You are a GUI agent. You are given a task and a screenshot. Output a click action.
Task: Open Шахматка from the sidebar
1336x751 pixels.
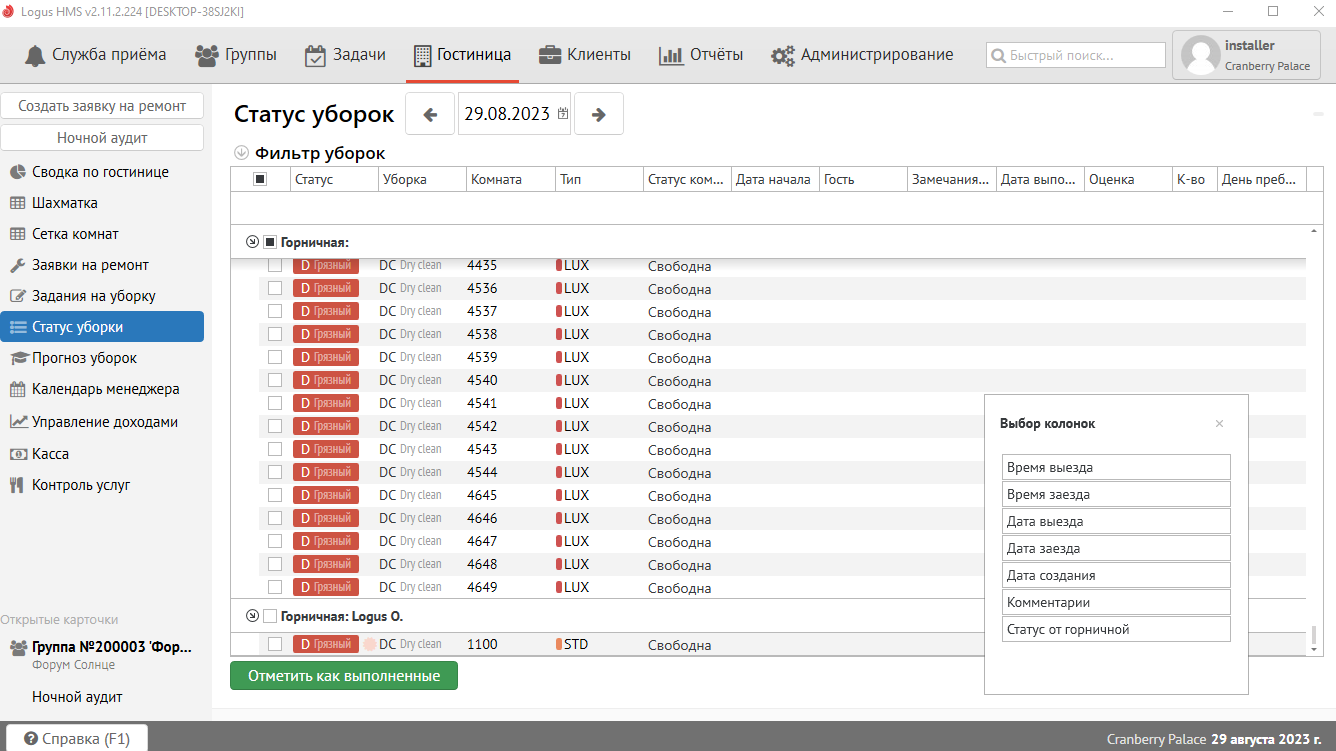tap(64, 203)
